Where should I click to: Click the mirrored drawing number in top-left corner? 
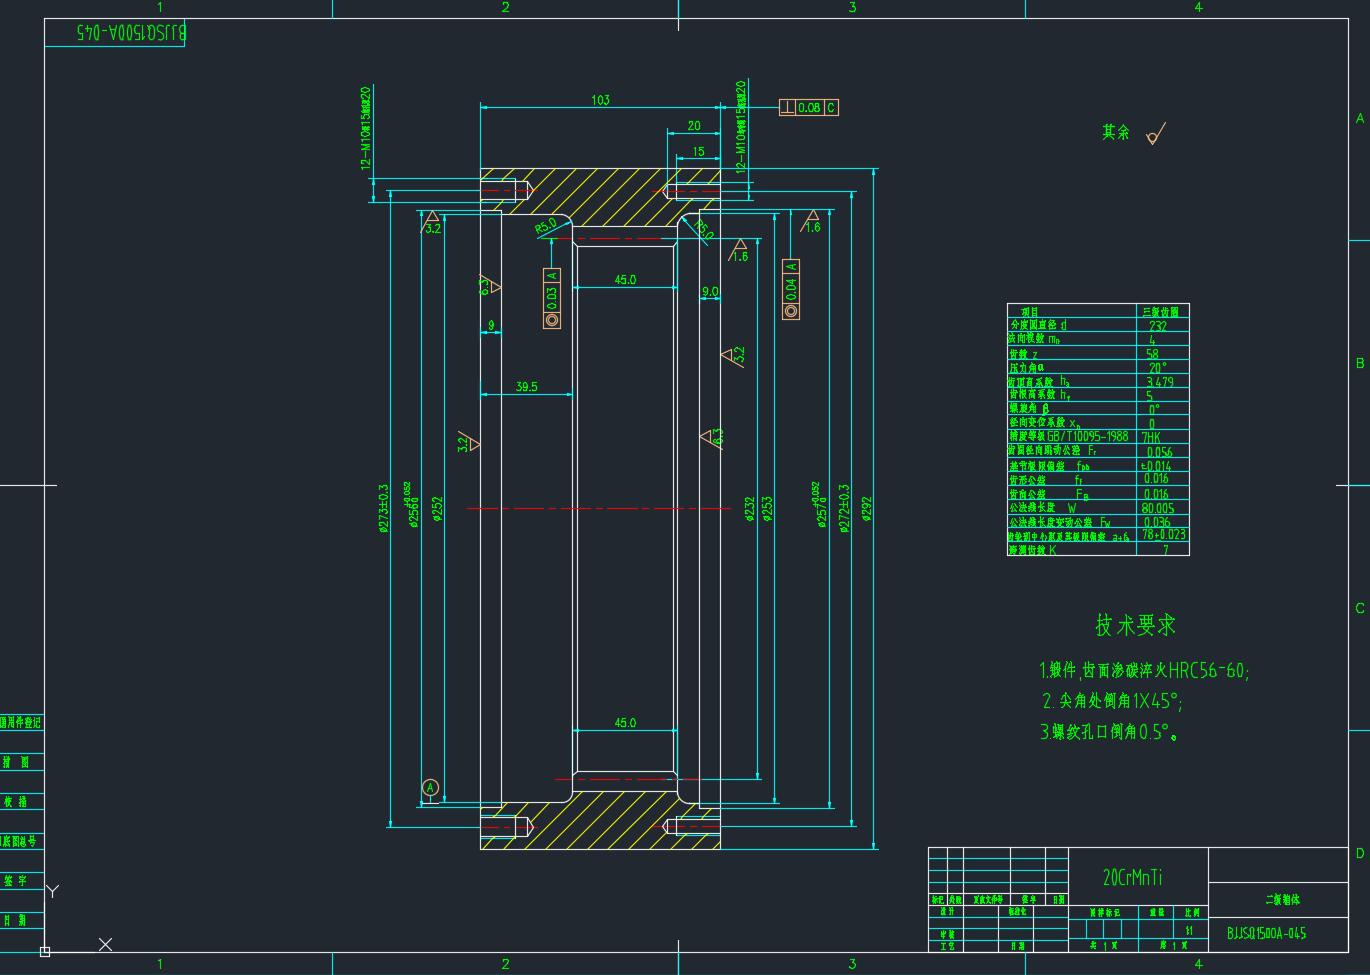click(x=132, y=33)
